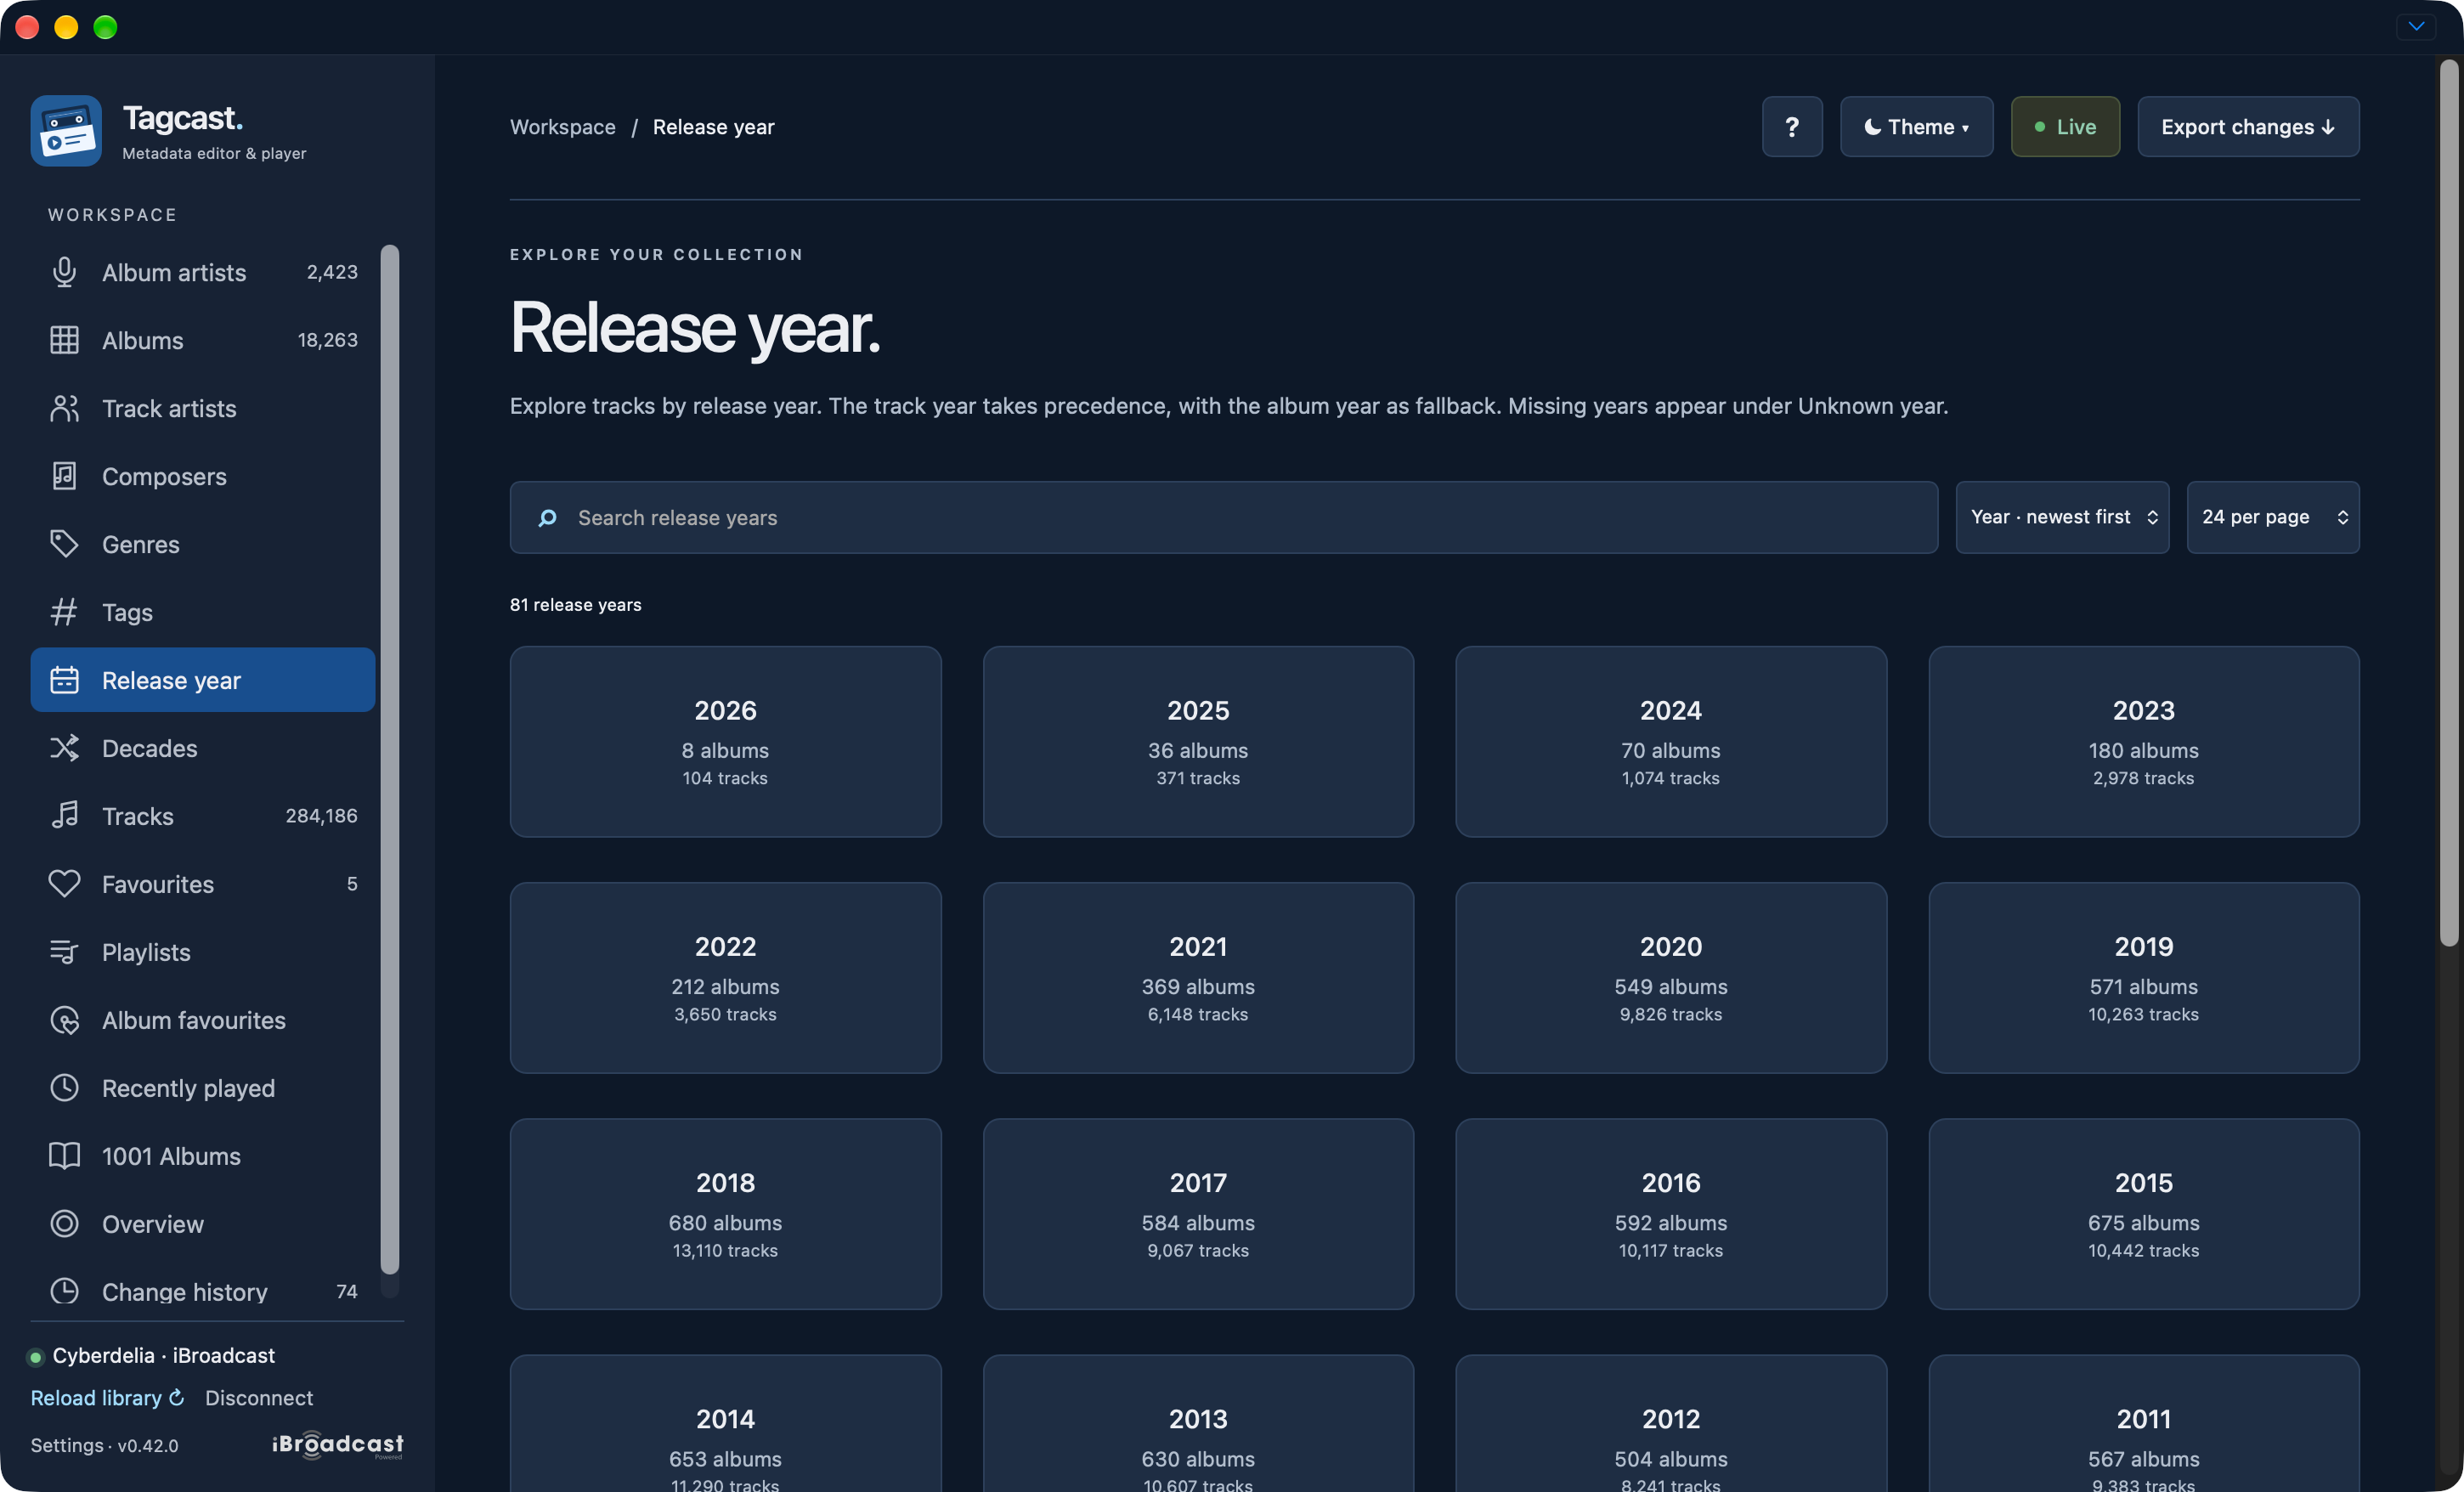This screenshot has height=1492, width=2464.
Task: Open Tracks in the sidebar
Action: pyautogui.click(x=203, y=816)
